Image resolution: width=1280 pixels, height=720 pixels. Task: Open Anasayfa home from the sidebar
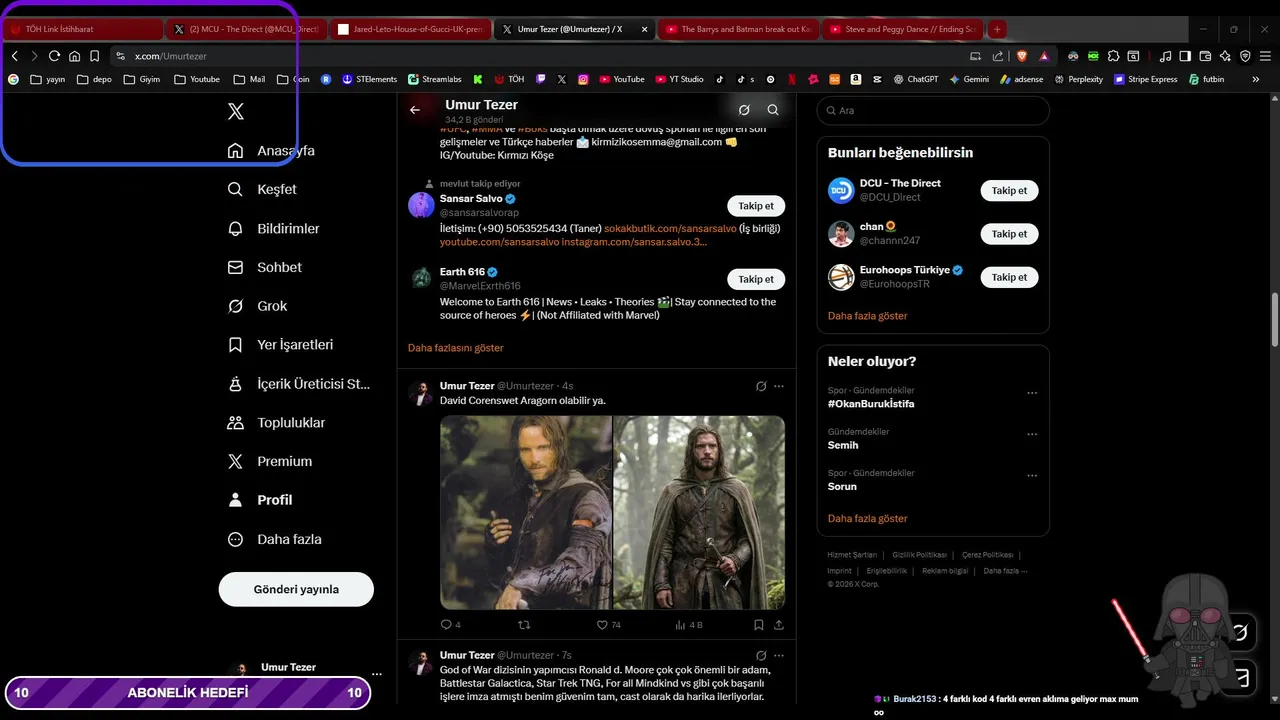click(272, 151)
